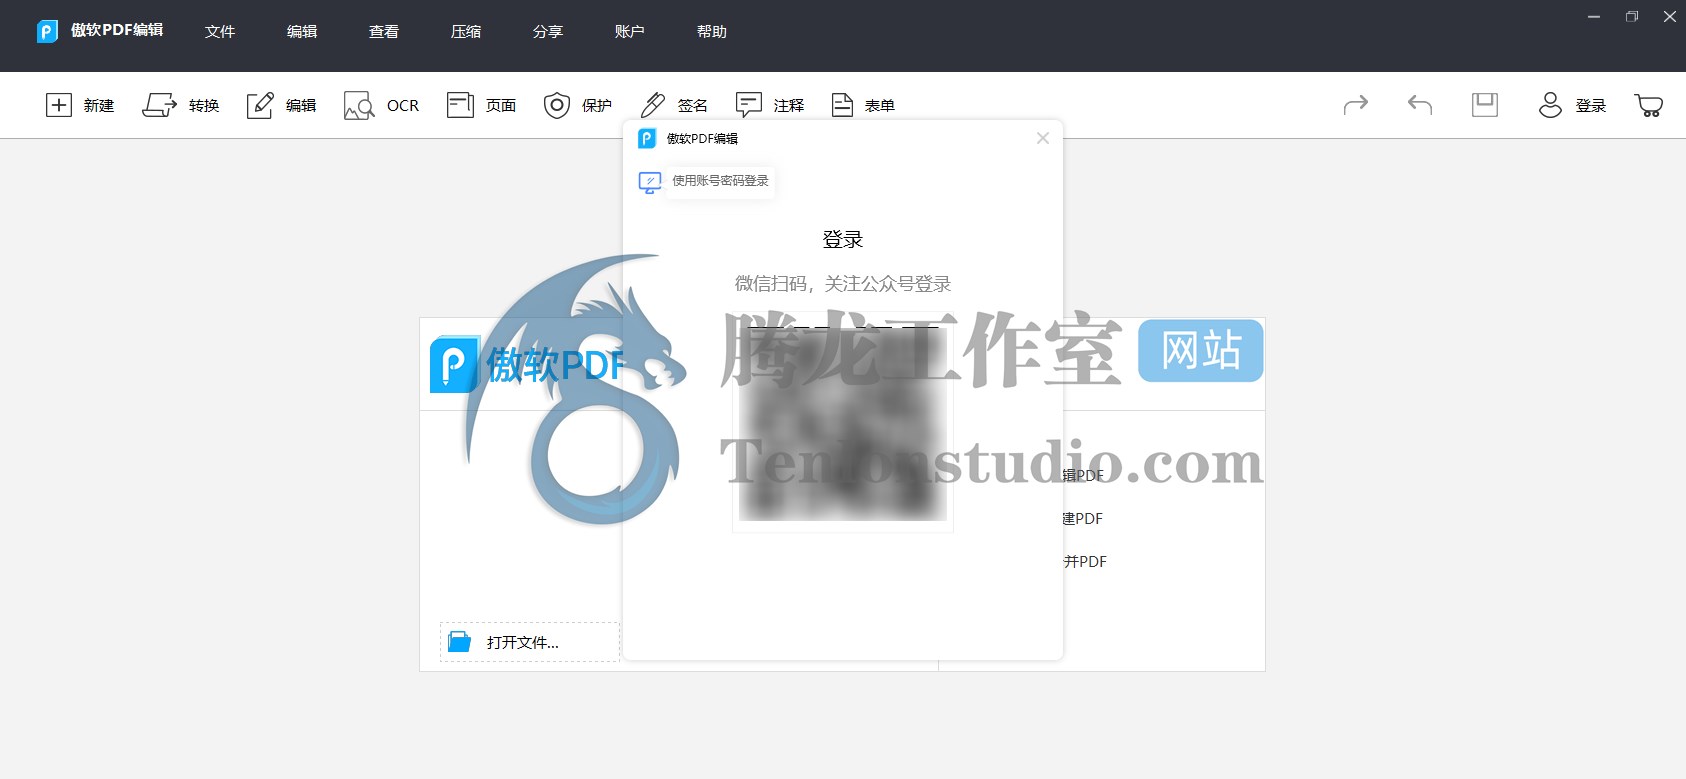Screen dimensions: 1686x779
Task: Select the 编辑 (Edit) pencil icon in toolbar
Action: point(260,105)
